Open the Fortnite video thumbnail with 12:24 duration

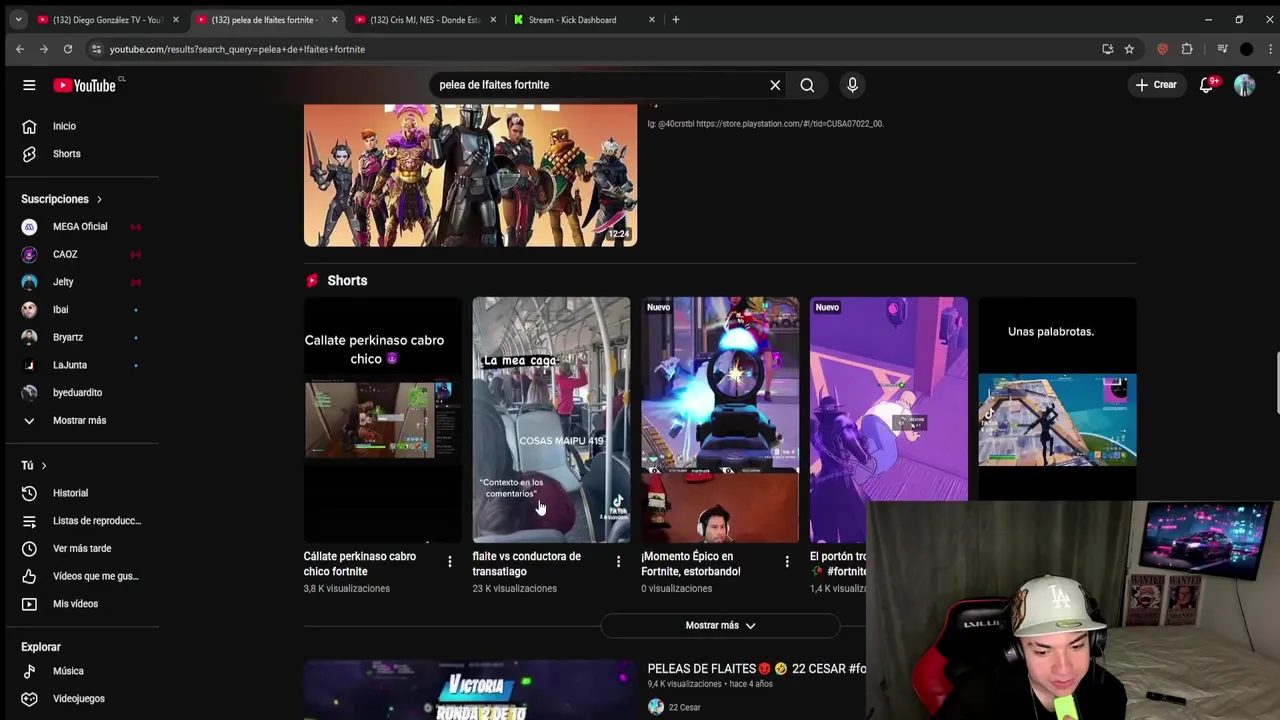(470, 175)
